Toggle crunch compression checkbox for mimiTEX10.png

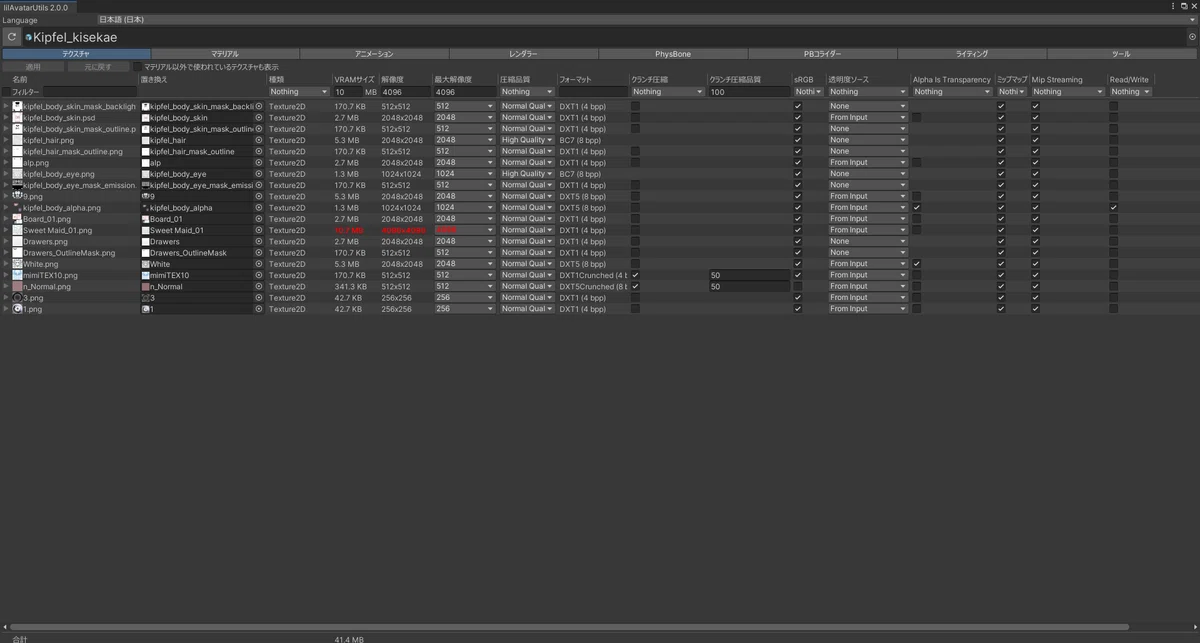[x=636, y=275]
